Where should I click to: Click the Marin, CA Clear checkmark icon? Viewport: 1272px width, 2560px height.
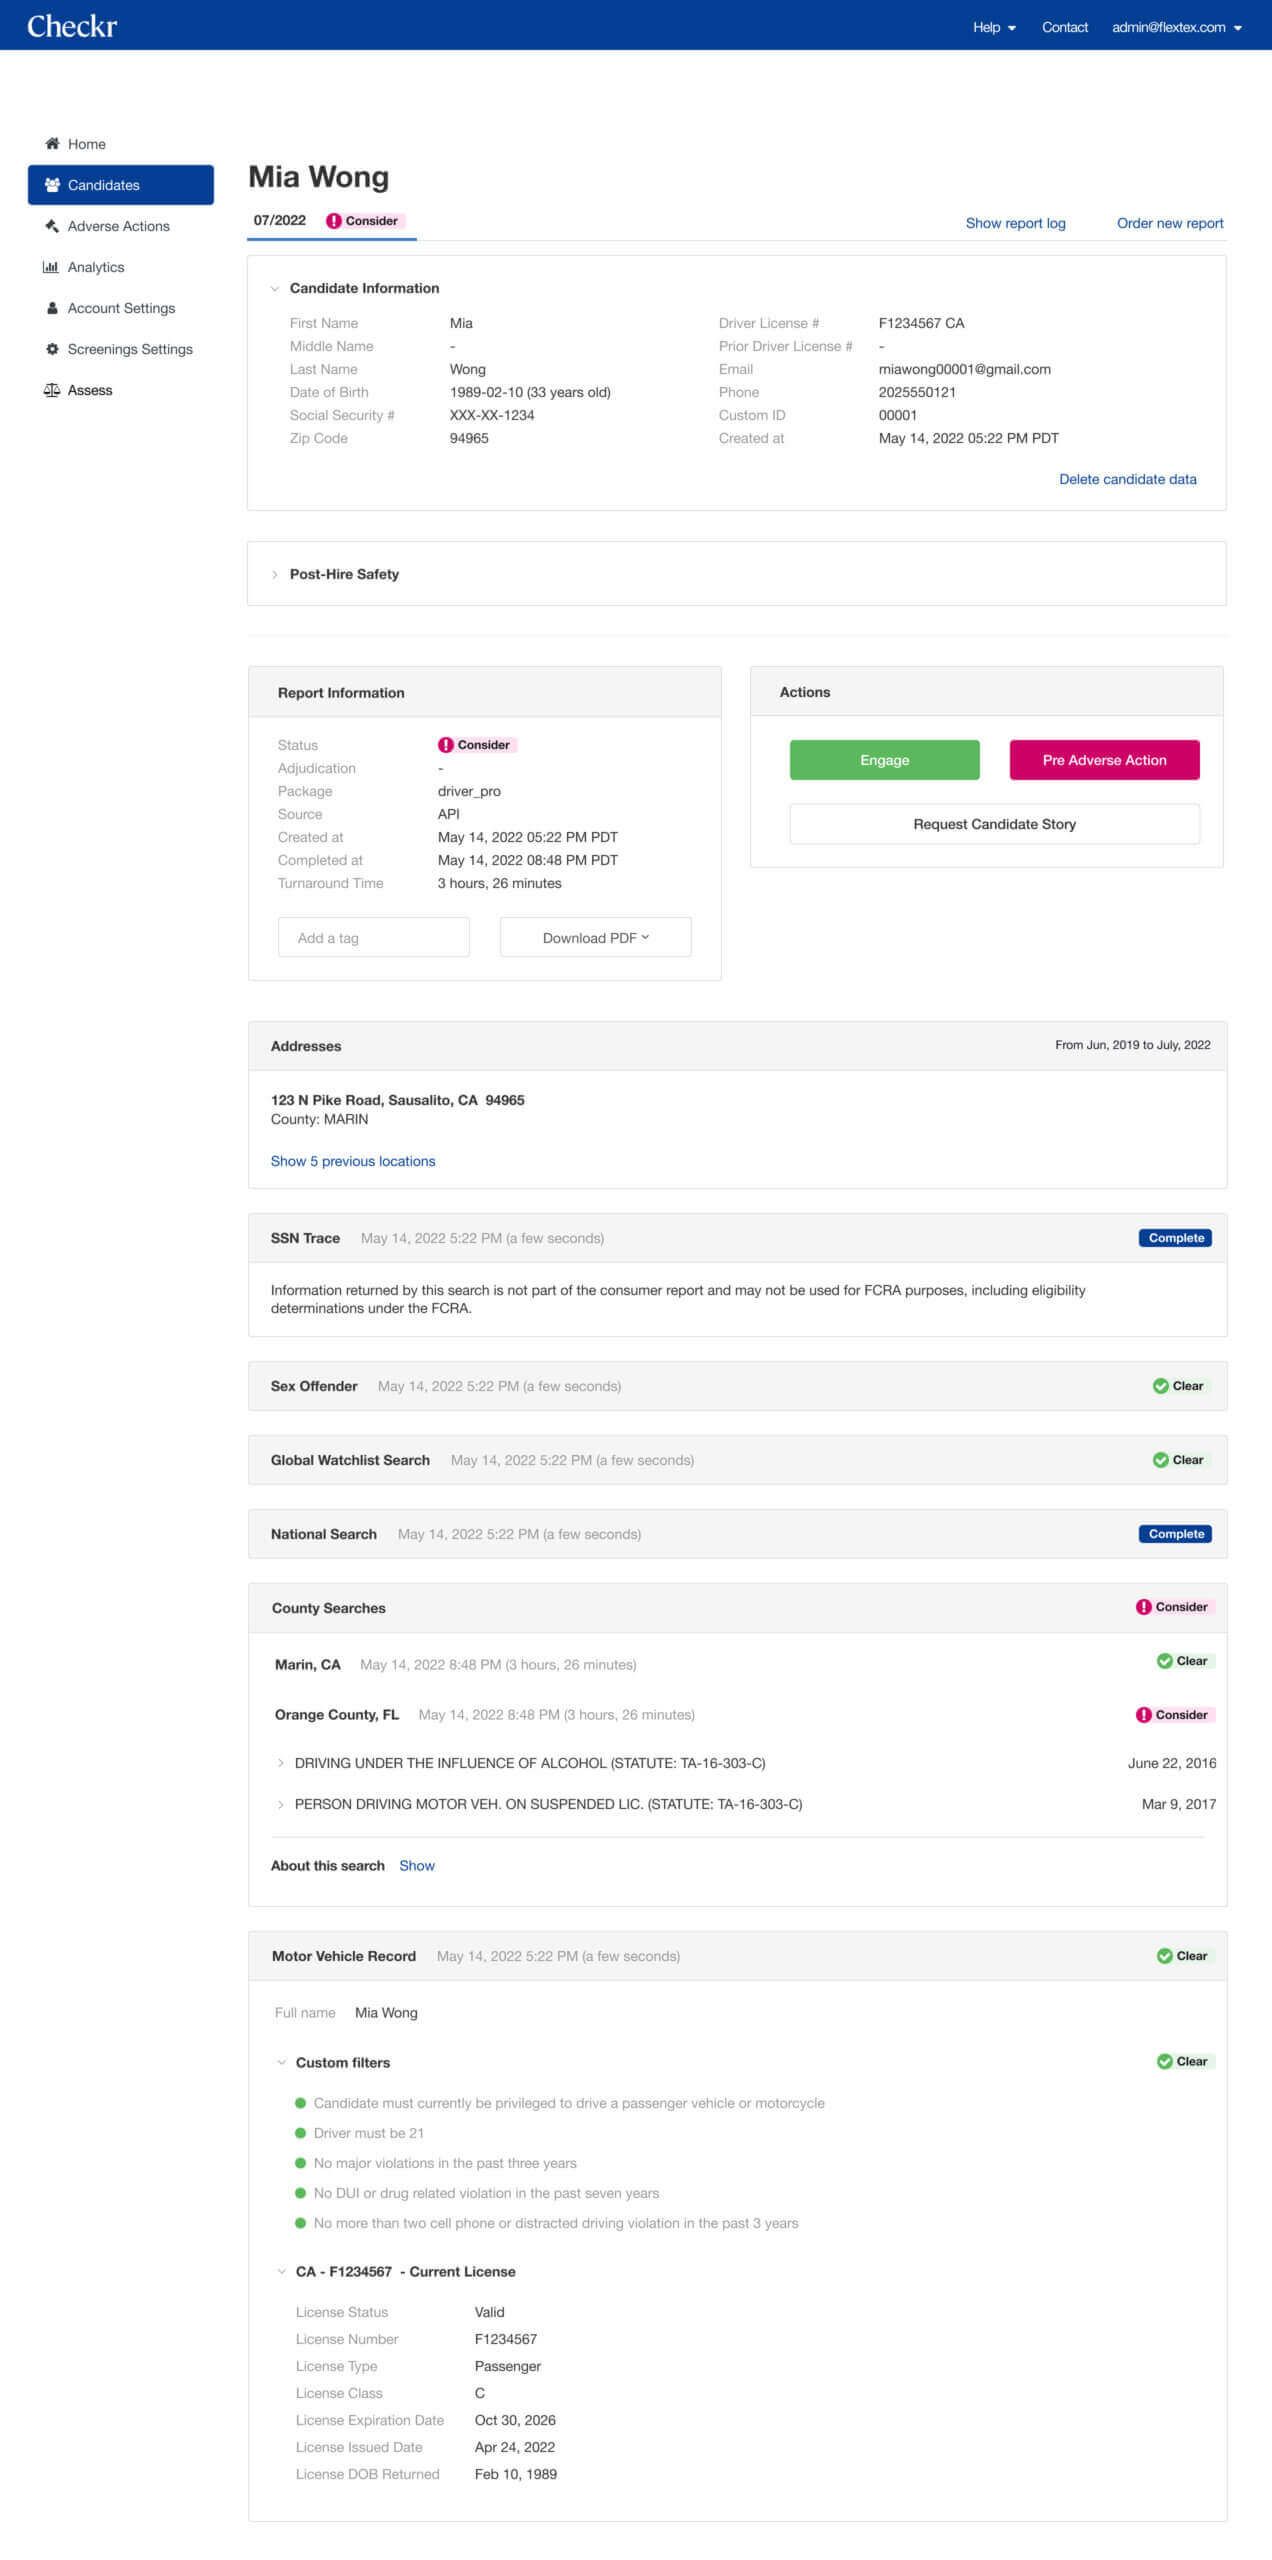coord(1165,1661)
